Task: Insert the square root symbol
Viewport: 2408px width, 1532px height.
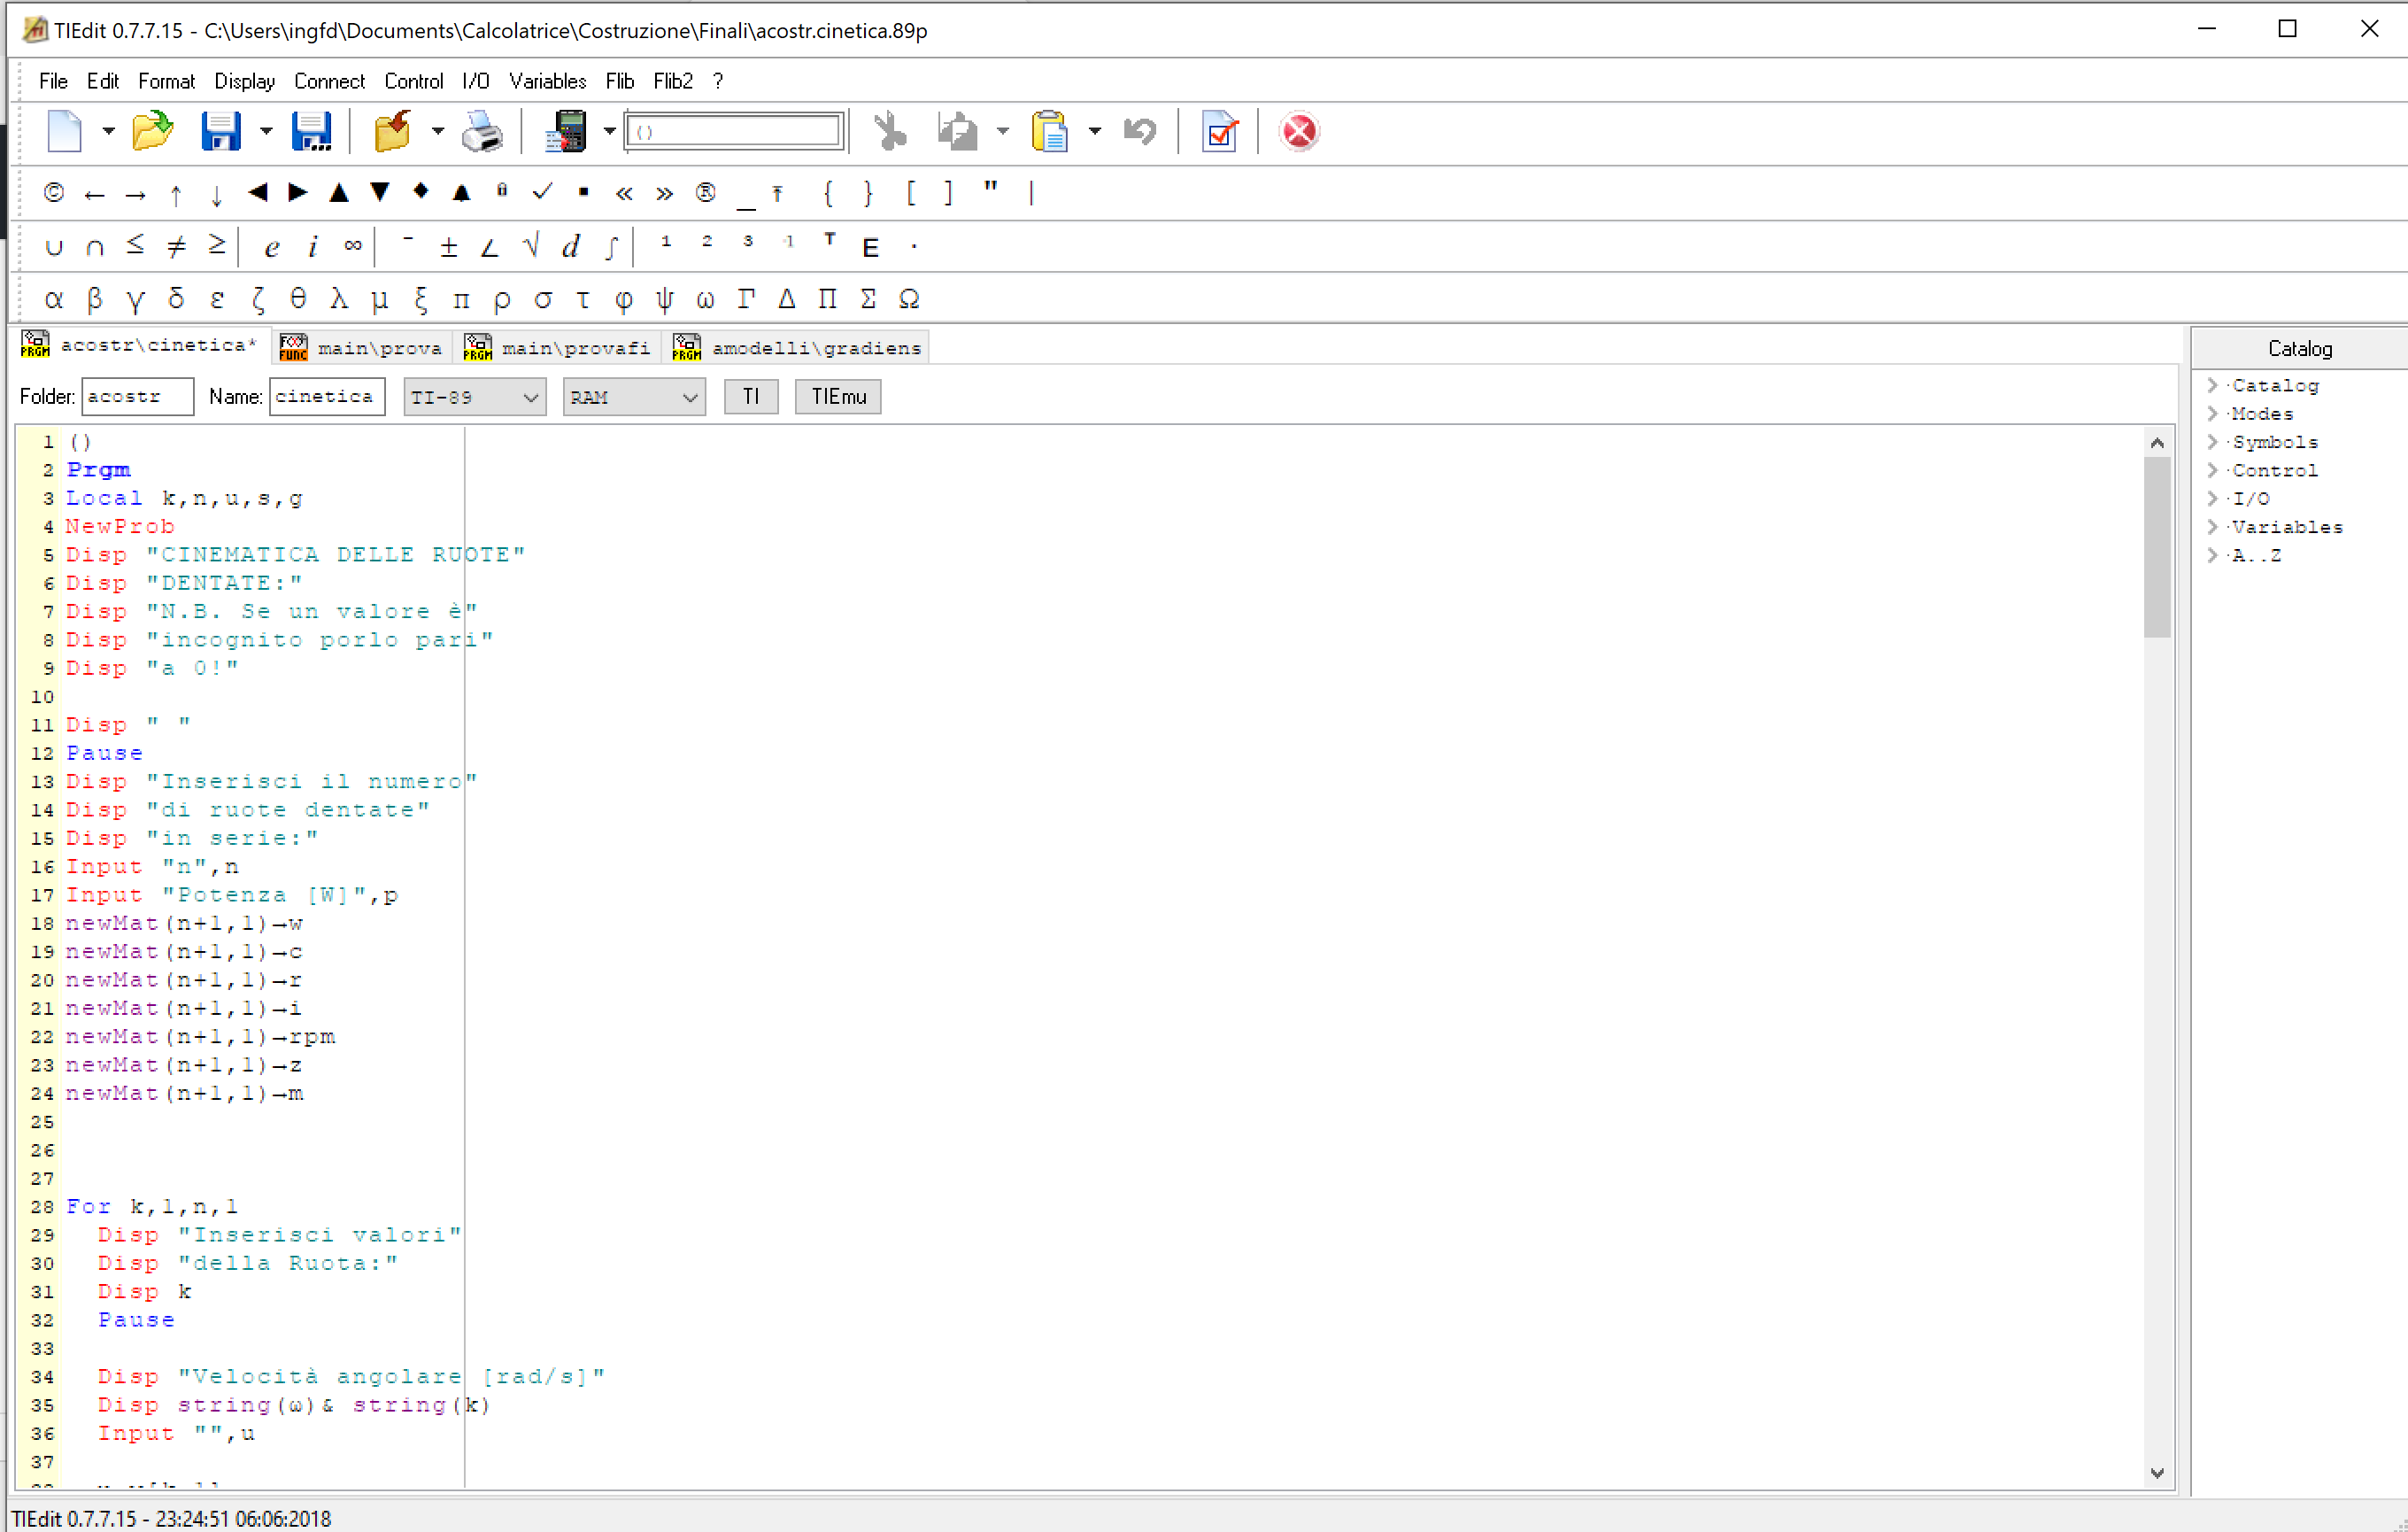Action: pos(531,246)
